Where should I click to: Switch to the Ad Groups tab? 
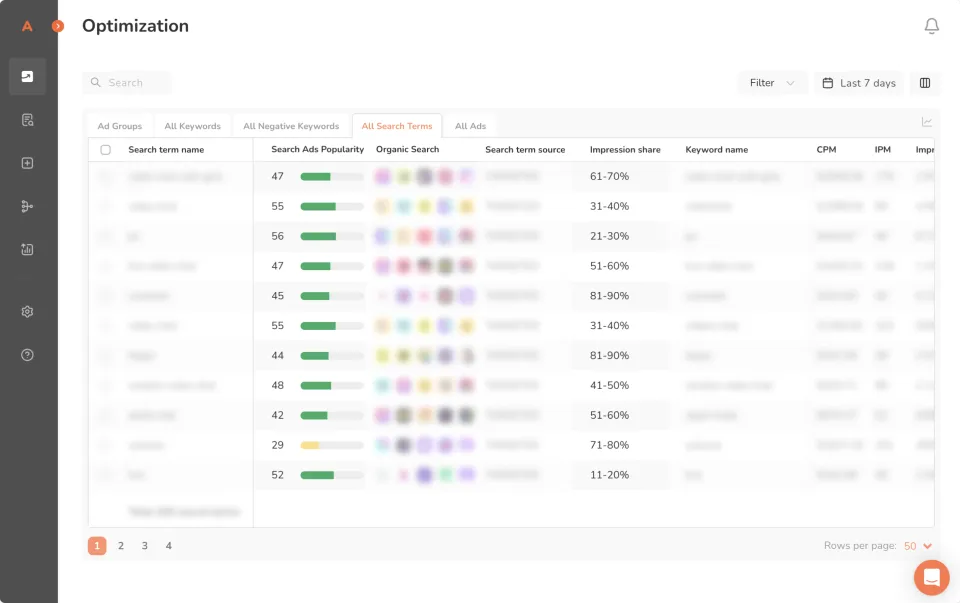(x=119, y=126)
